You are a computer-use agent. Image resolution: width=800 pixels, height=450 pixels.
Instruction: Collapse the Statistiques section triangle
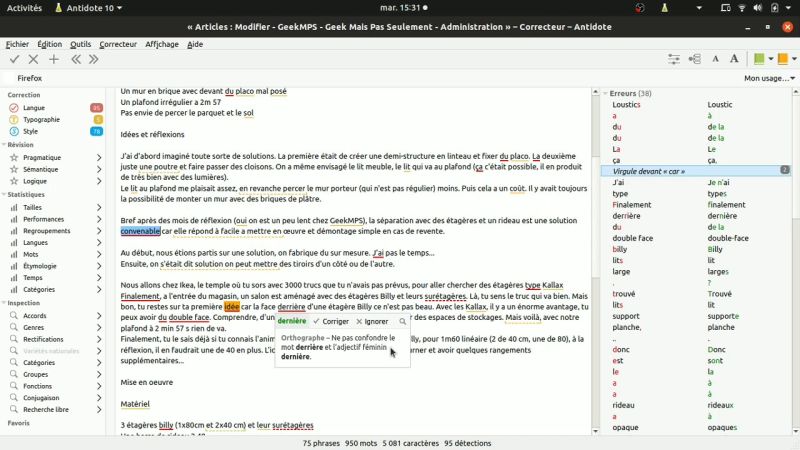coord(4,194)
